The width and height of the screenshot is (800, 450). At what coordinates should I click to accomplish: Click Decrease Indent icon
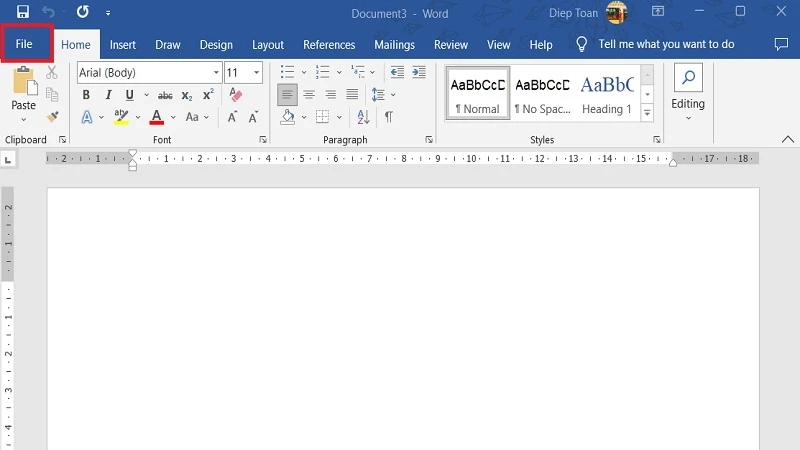(x=397, y=72)
